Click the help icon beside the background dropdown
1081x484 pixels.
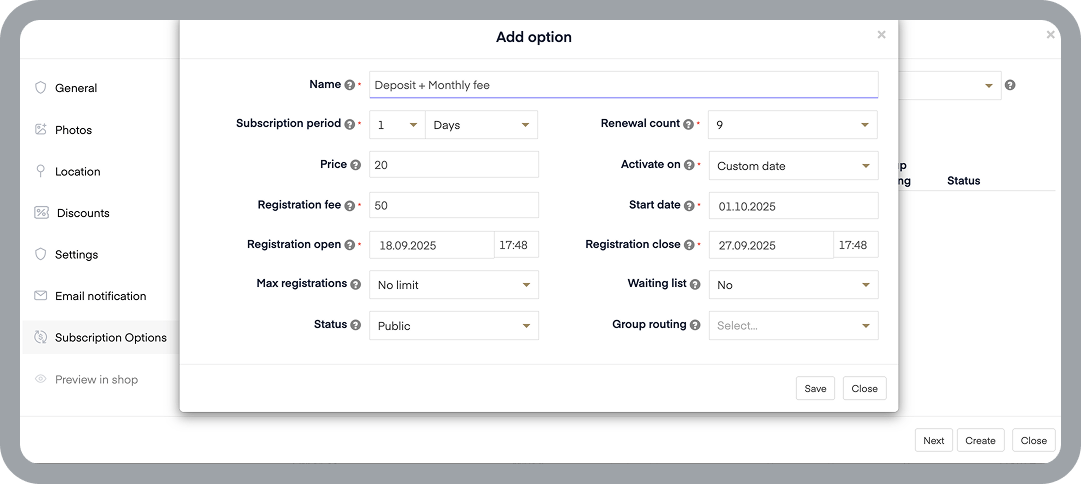pyautogui.click(x=1010, y=85)
